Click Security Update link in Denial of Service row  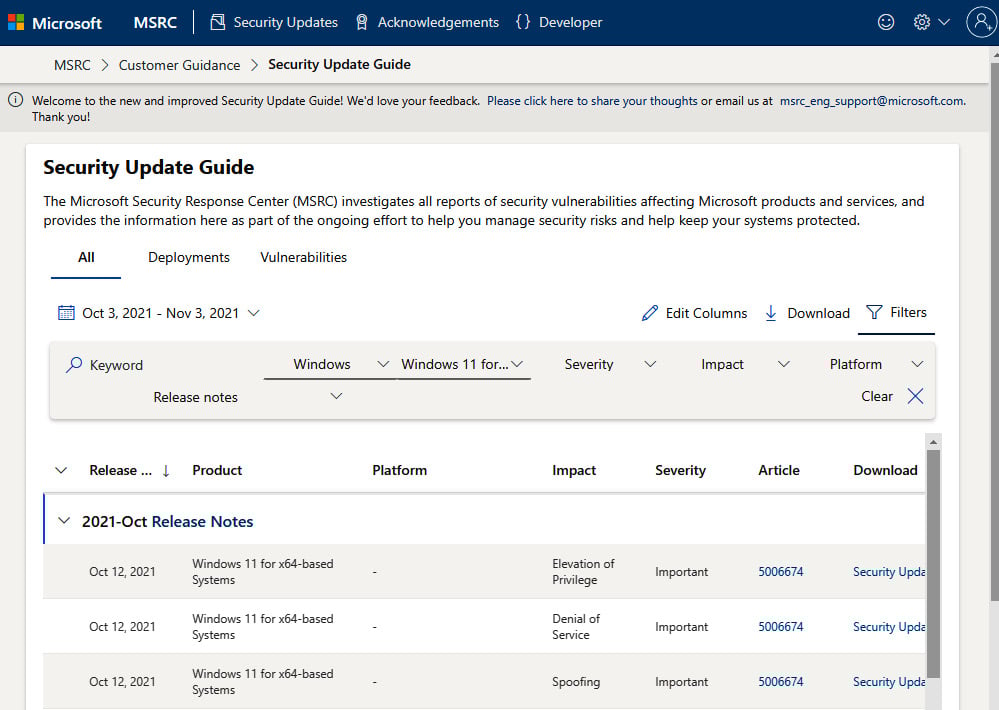[x=889, y=627]
